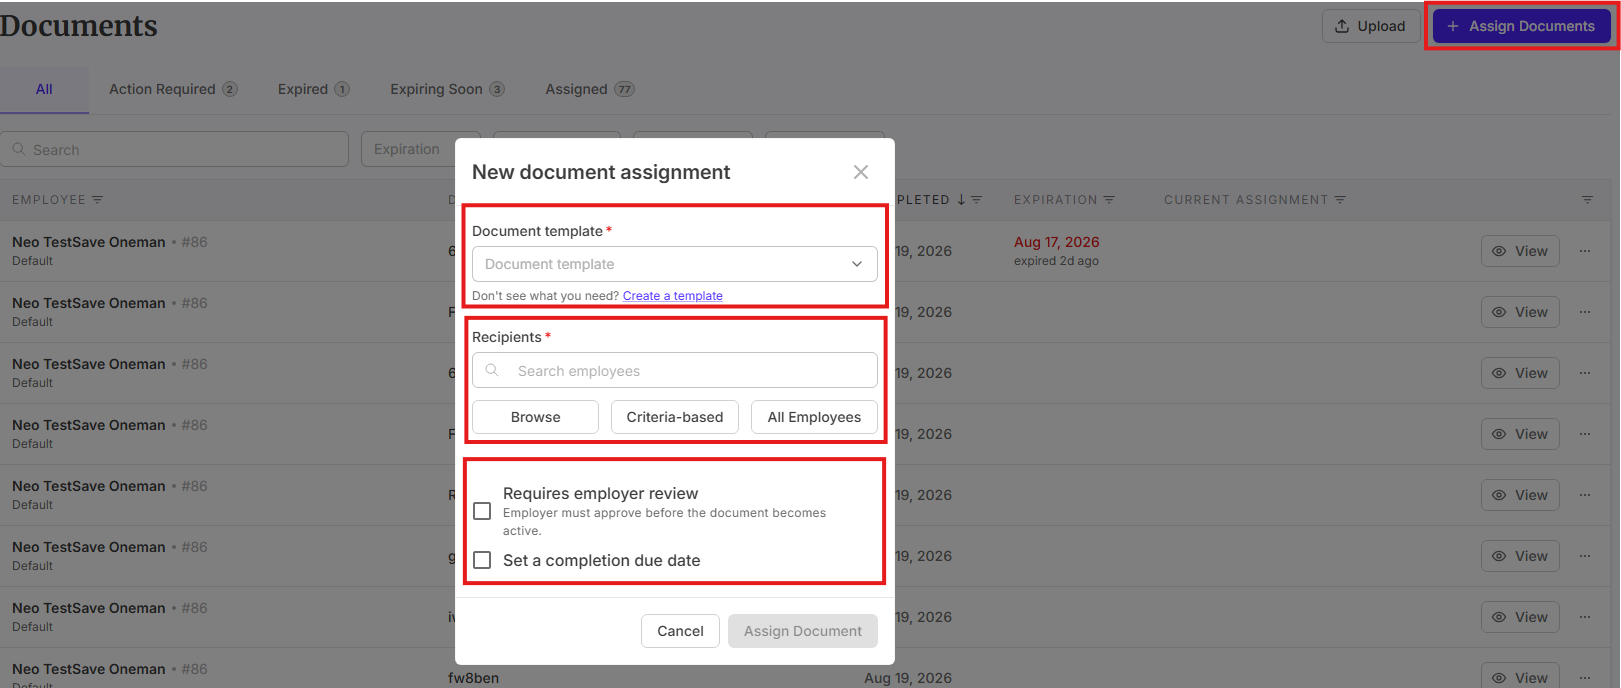
Task: Click the Documents page heading
Action: [x=79, y=26]
